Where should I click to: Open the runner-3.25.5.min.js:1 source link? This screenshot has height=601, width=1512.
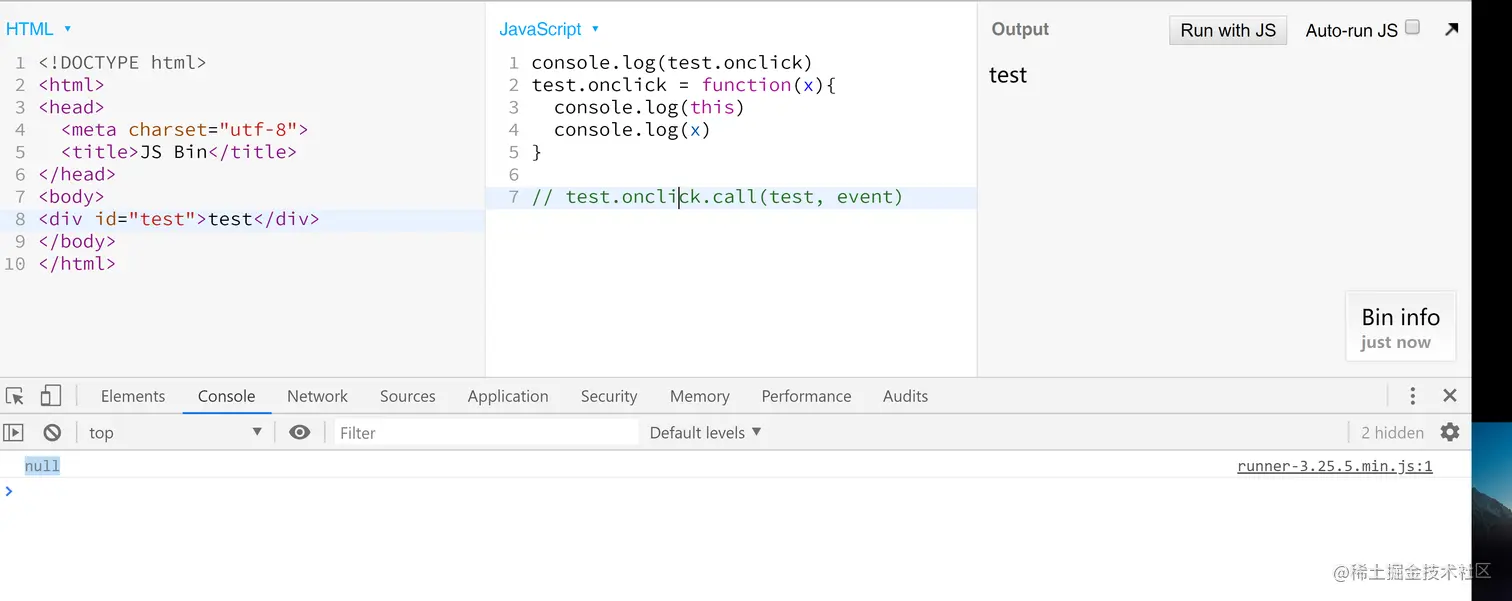[1334, 466]
